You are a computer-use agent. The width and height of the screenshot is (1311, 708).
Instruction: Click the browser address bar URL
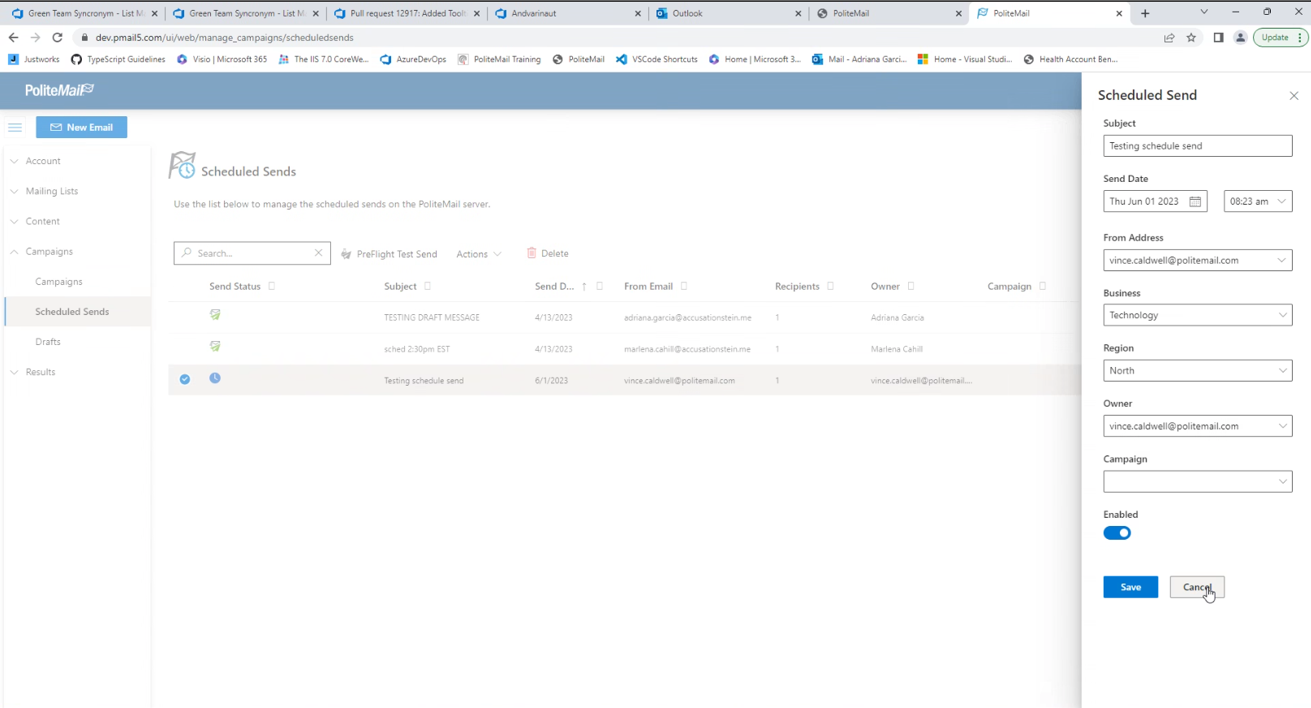pyautogui.click(x=224, y=38)
